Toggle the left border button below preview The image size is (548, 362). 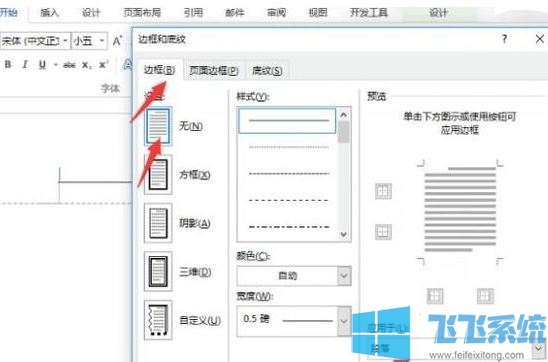435,296
